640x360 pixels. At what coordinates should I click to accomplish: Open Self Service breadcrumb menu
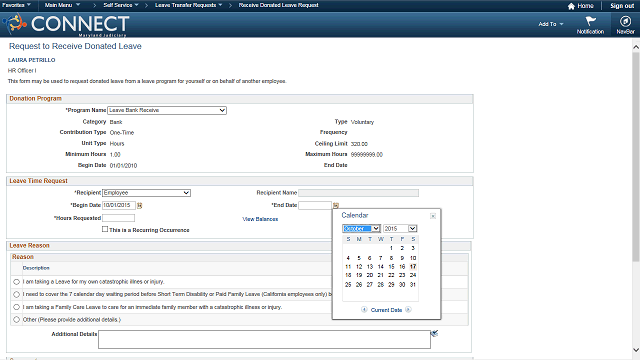point(121,5)
